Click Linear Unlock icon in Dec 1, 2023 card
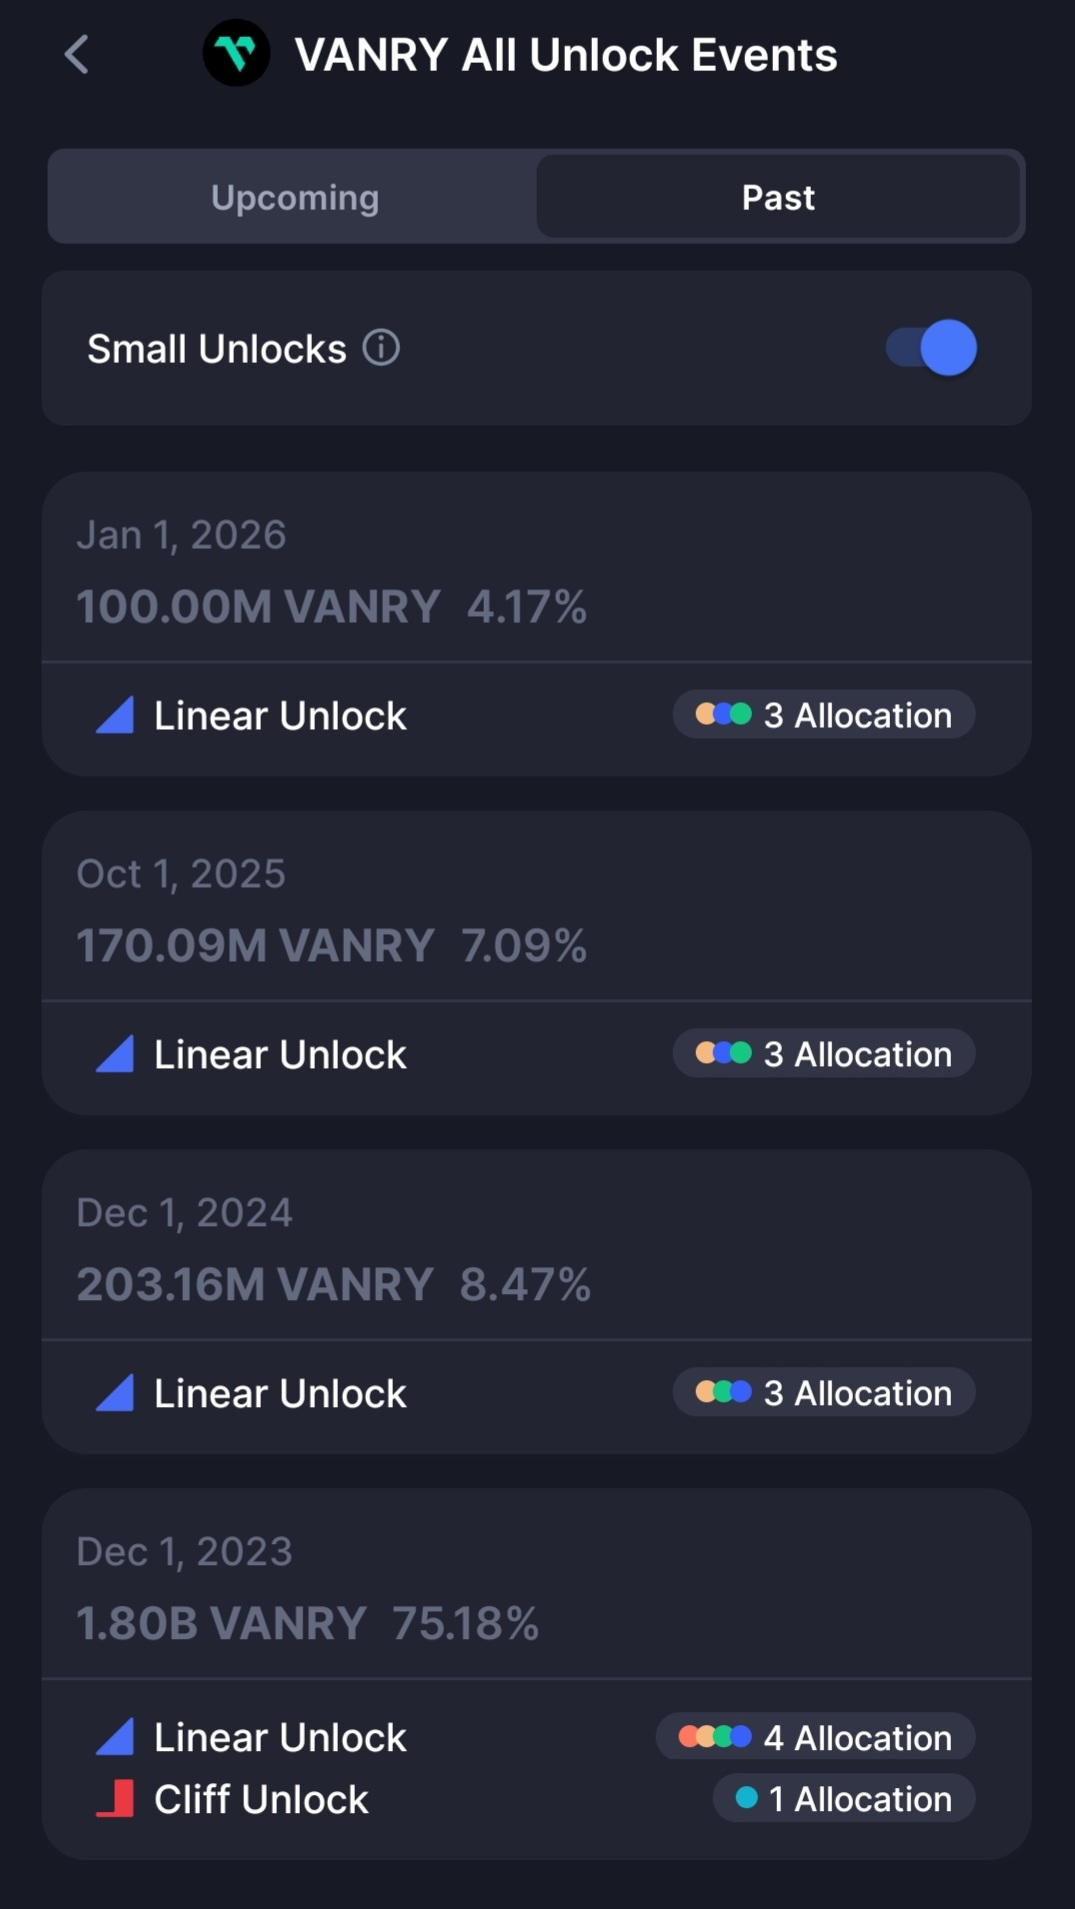This screenshot has height=1909, width=1075. coord(115,1738)
